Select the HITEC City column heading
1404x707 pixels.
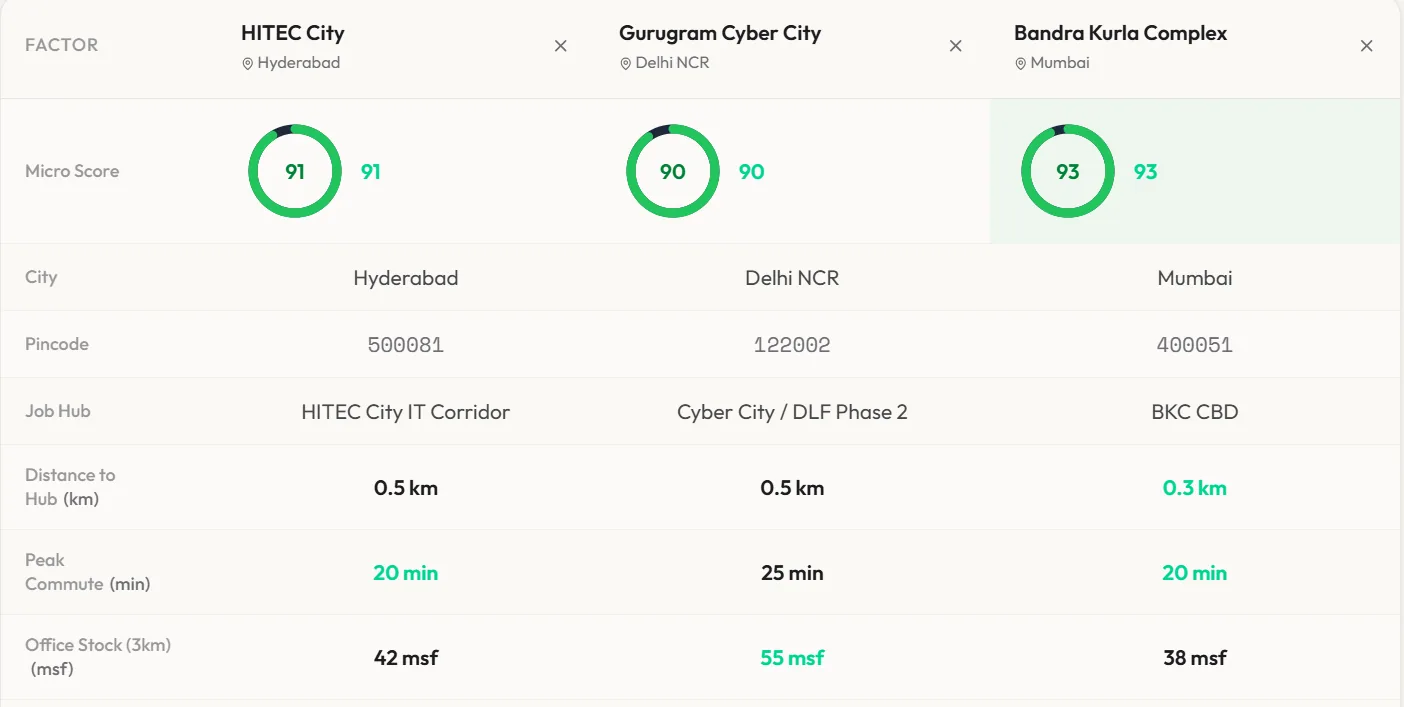(x=293, y=33)
